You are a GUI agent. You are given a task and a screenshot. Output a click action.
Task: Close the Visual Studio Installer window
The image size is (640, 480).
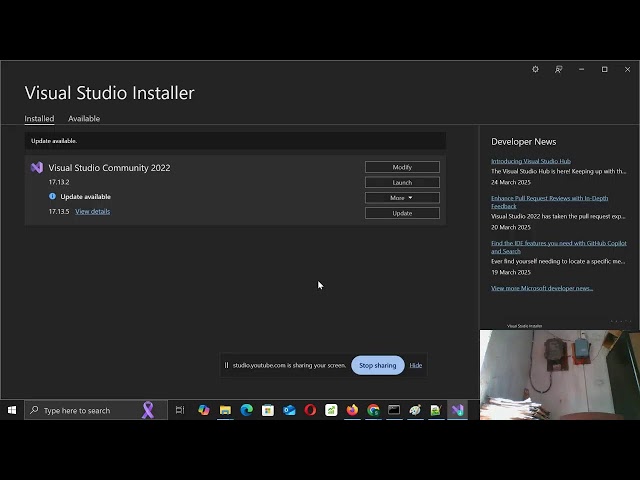click(x=627, y=69)
